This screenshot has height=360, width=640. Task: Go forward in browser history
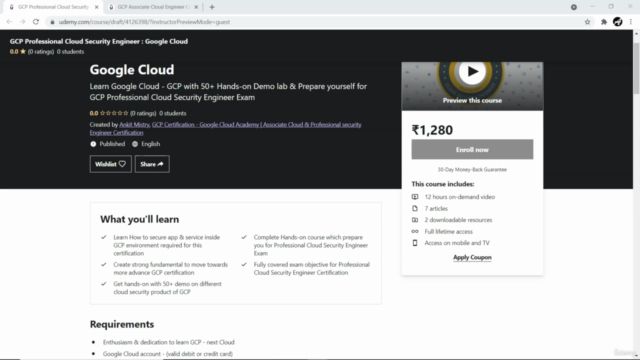tap(22, 22)
